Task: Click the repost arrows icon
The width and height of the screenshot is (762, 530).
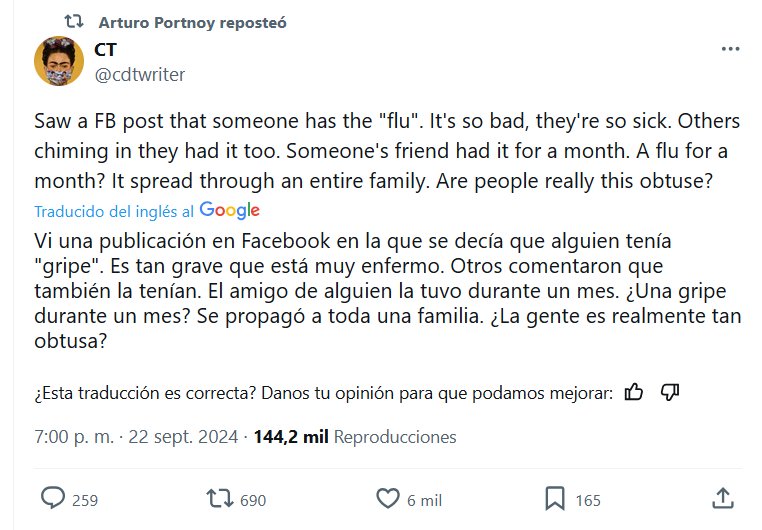Action: [217, 498]
